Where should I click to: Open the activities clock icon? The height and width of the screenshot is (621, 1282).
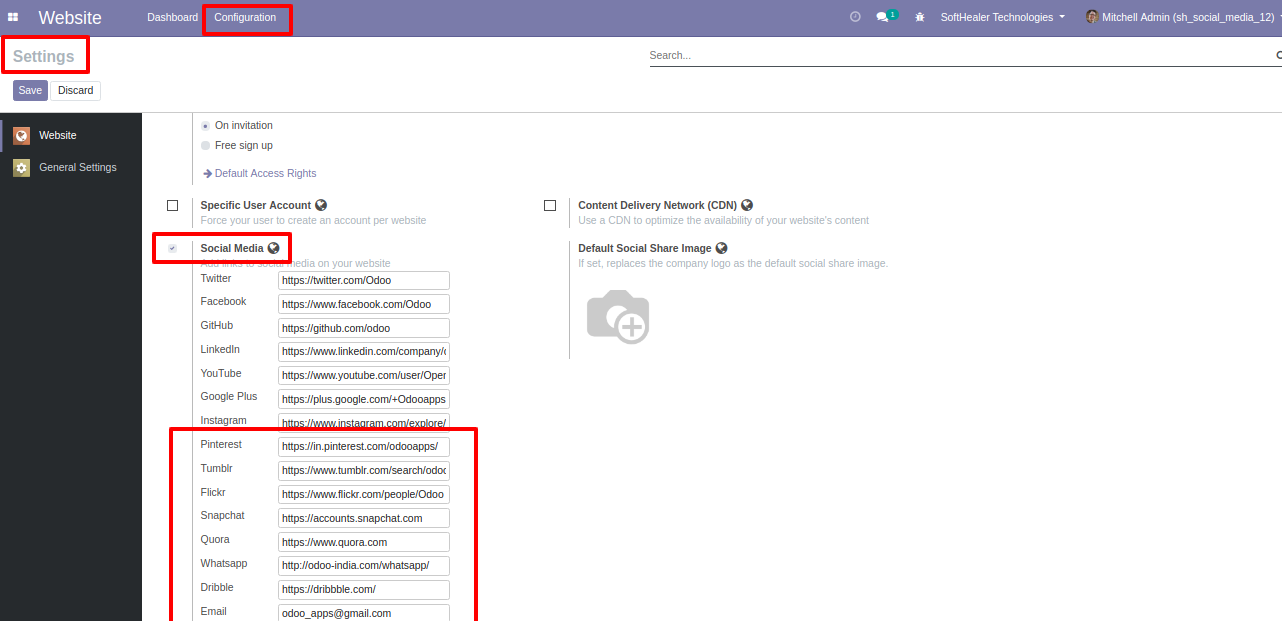coord(855,17)
